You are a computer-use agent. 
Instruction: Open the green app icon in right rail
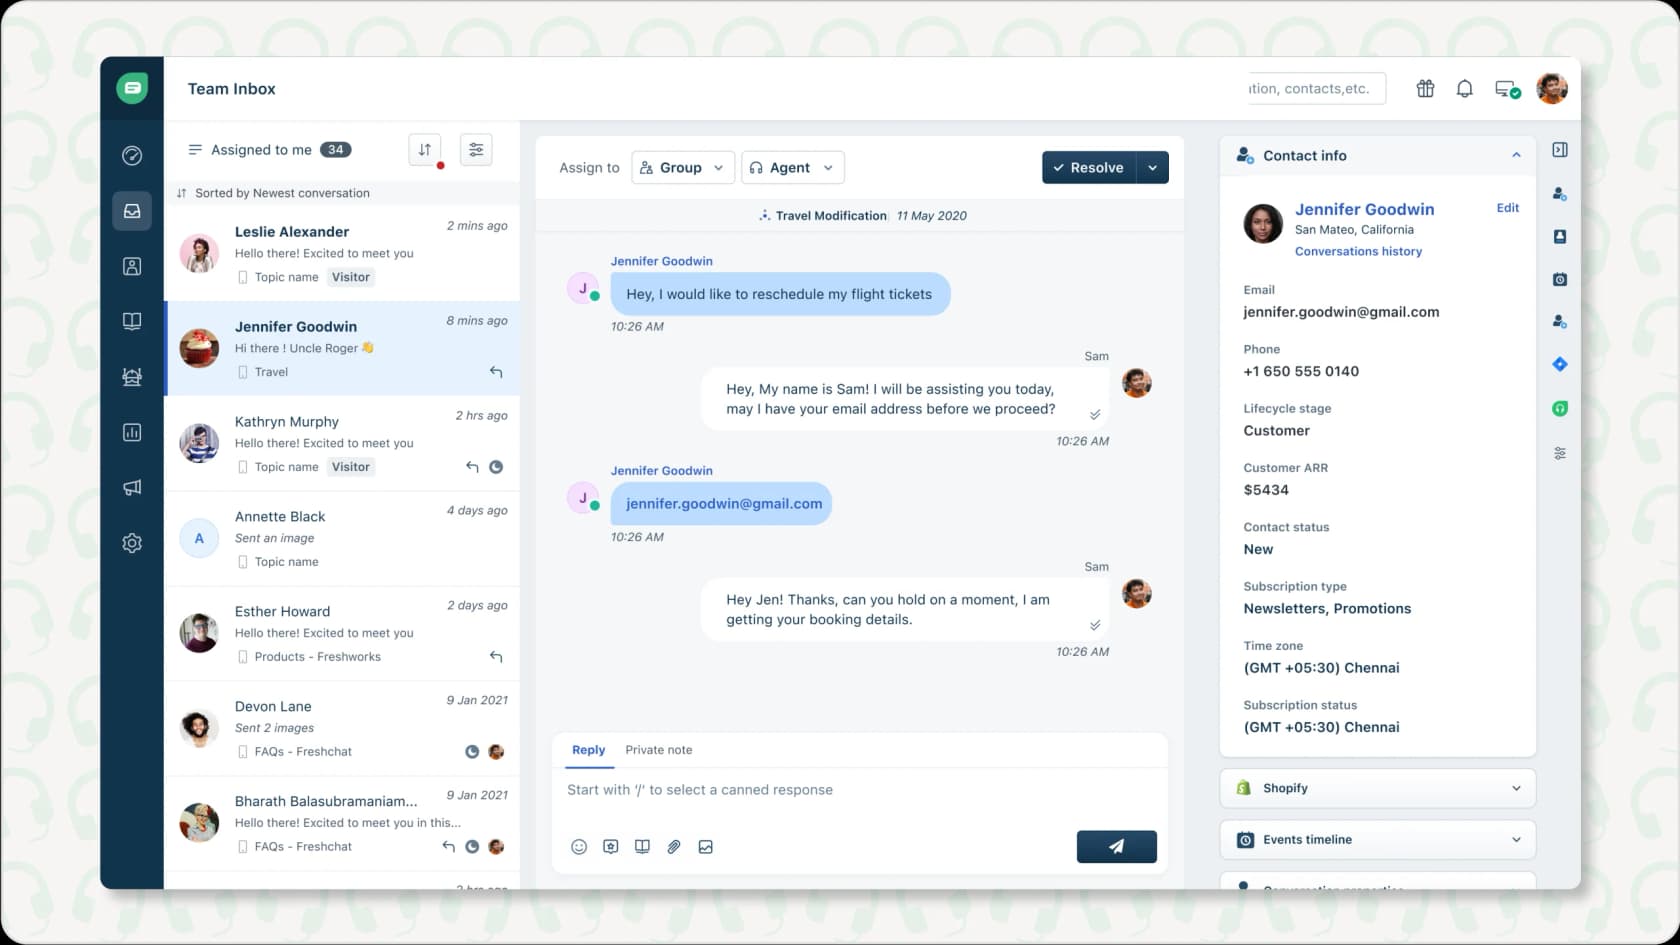1560,408
